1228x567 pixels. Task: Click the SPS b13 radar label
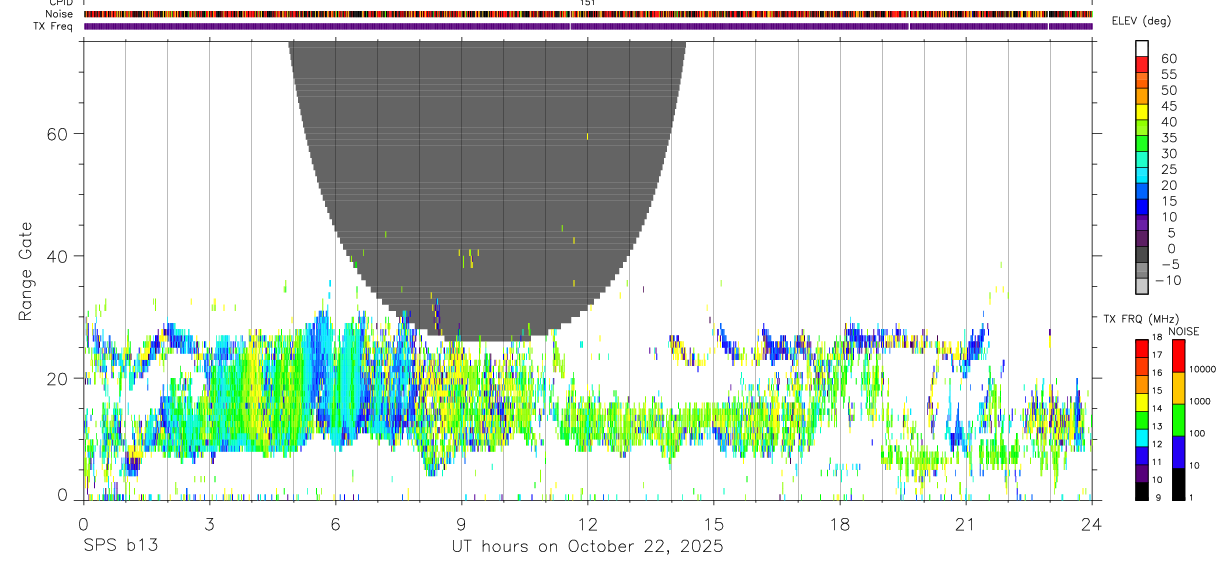click(x=120, y=546)
